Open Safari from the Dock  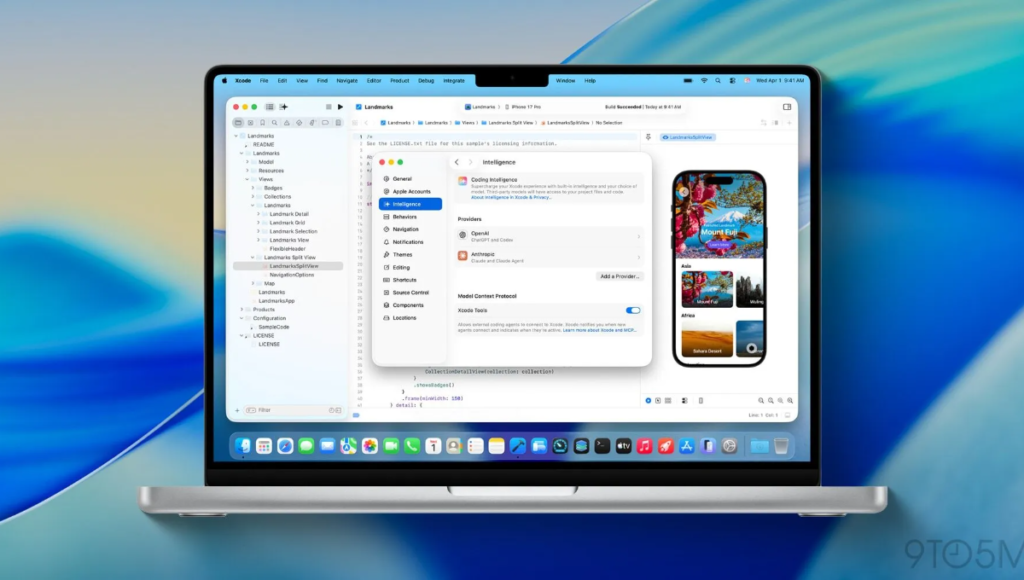(x=285, y=445)
